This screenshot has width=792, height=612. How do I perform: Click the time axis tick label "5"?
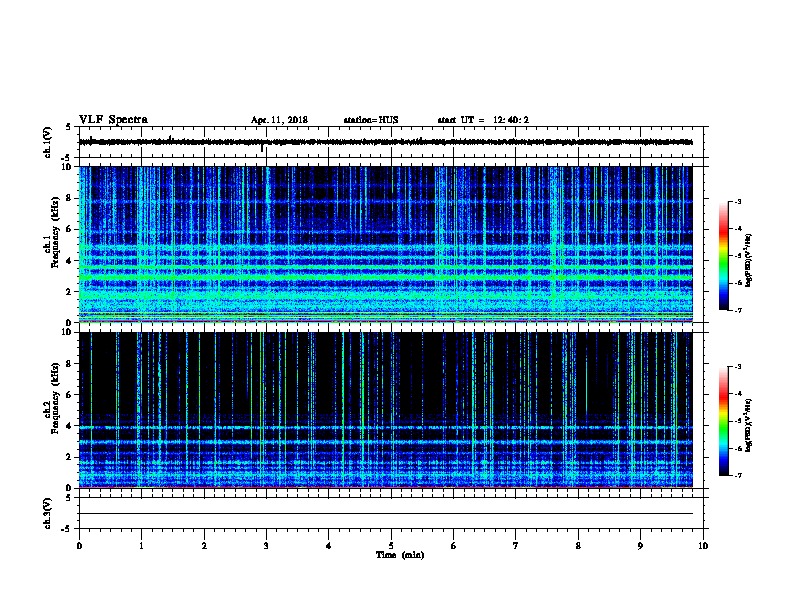click(x=391, y=546)
